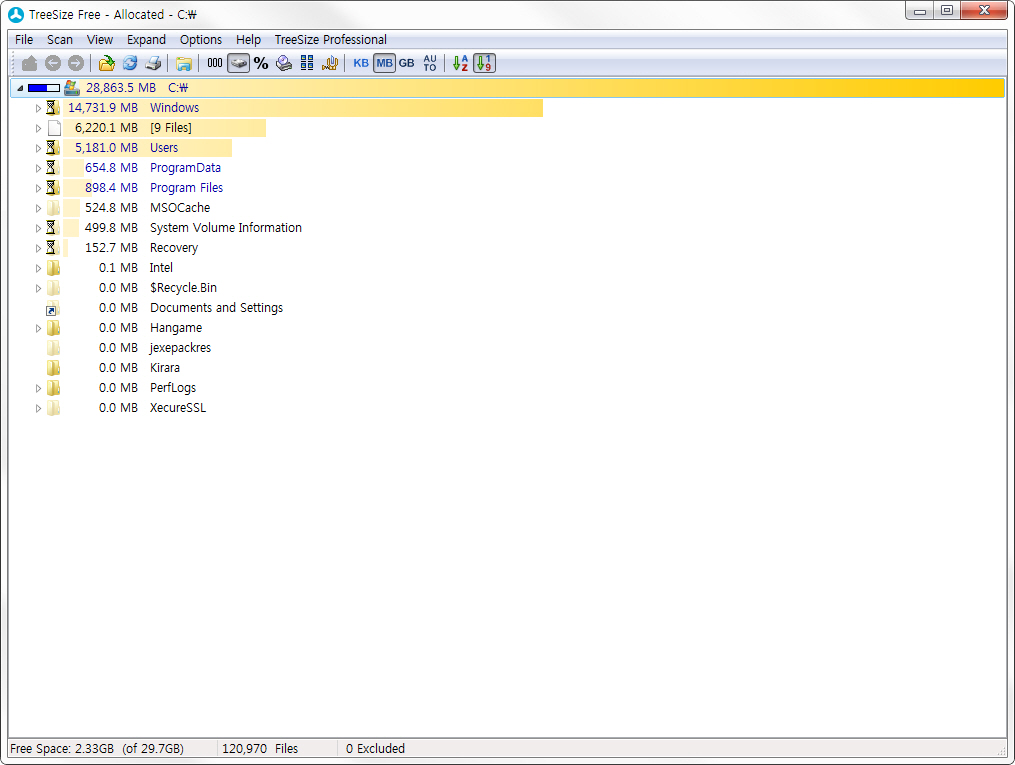Expand the MSOCache folder
This screenshot has height=765, width=1015.
[x=38, y=208]
